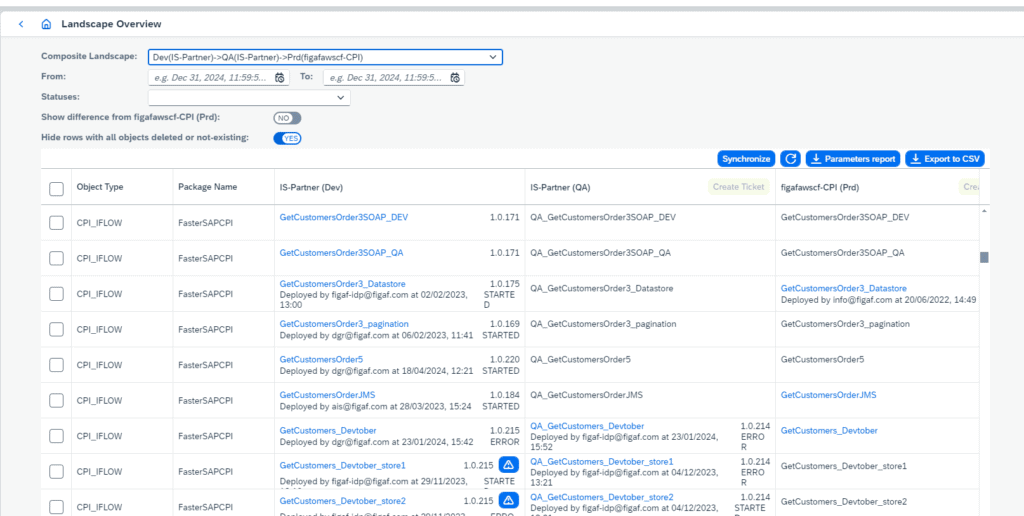This screenshot has height=516, width=1024.
Task: Tick the select-all header checkbox
Action: (57, 189)
